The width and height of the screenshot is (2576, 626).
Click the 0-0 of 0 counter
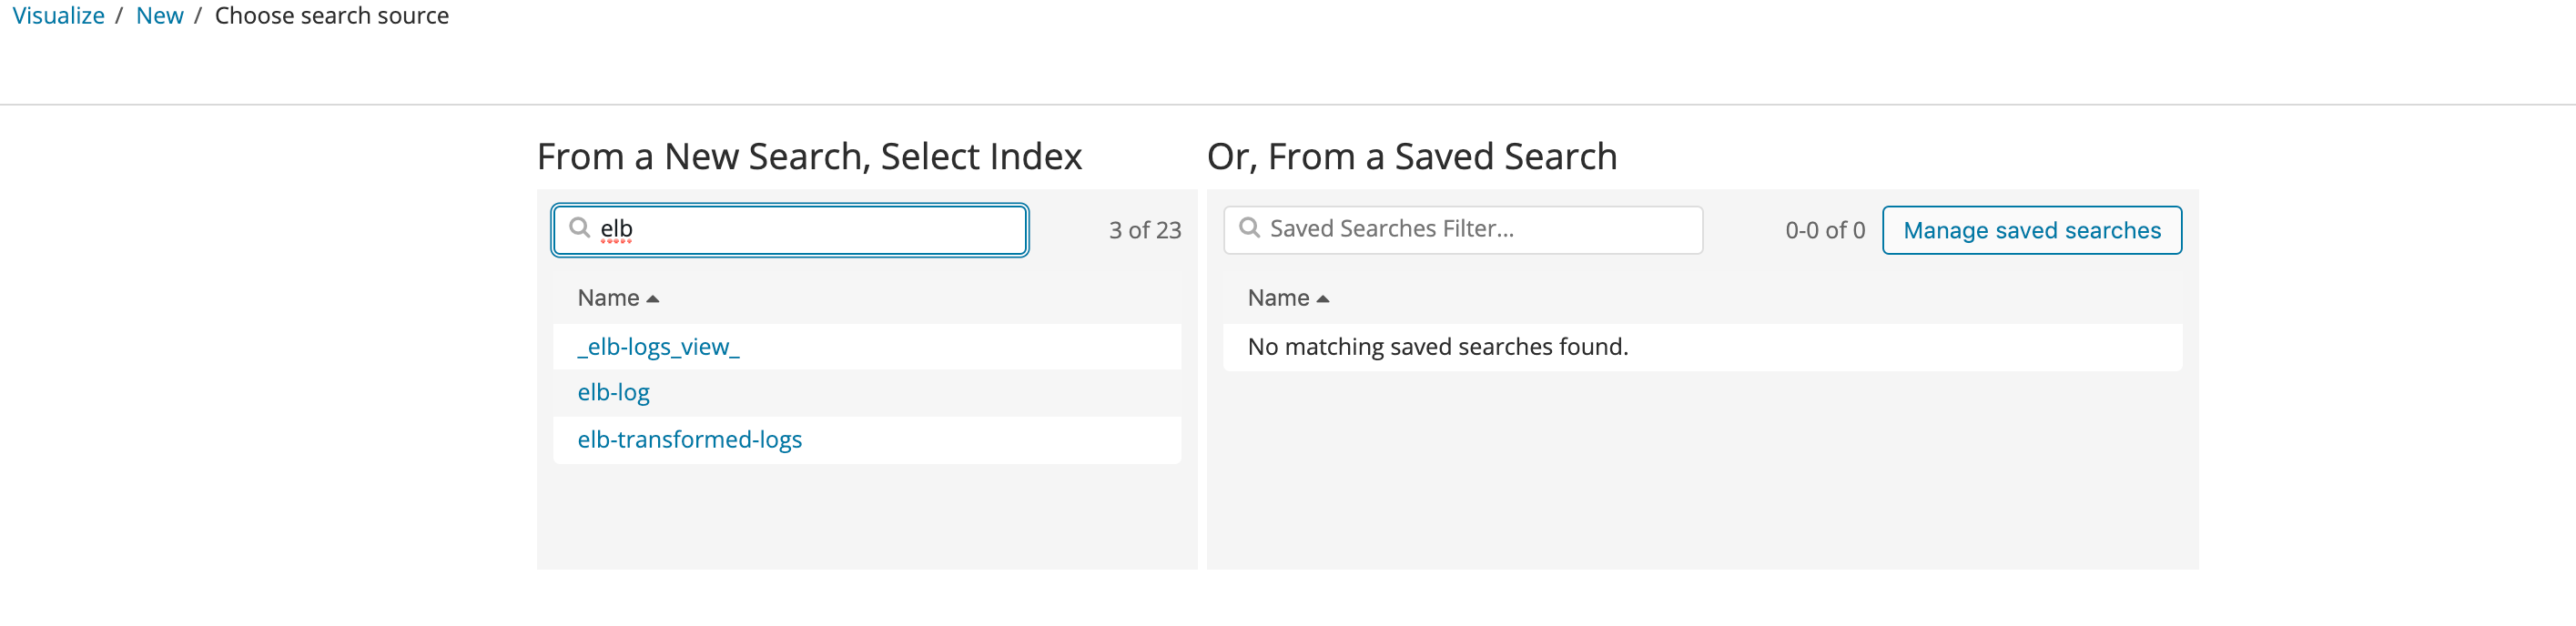(x=1824, y=231)
